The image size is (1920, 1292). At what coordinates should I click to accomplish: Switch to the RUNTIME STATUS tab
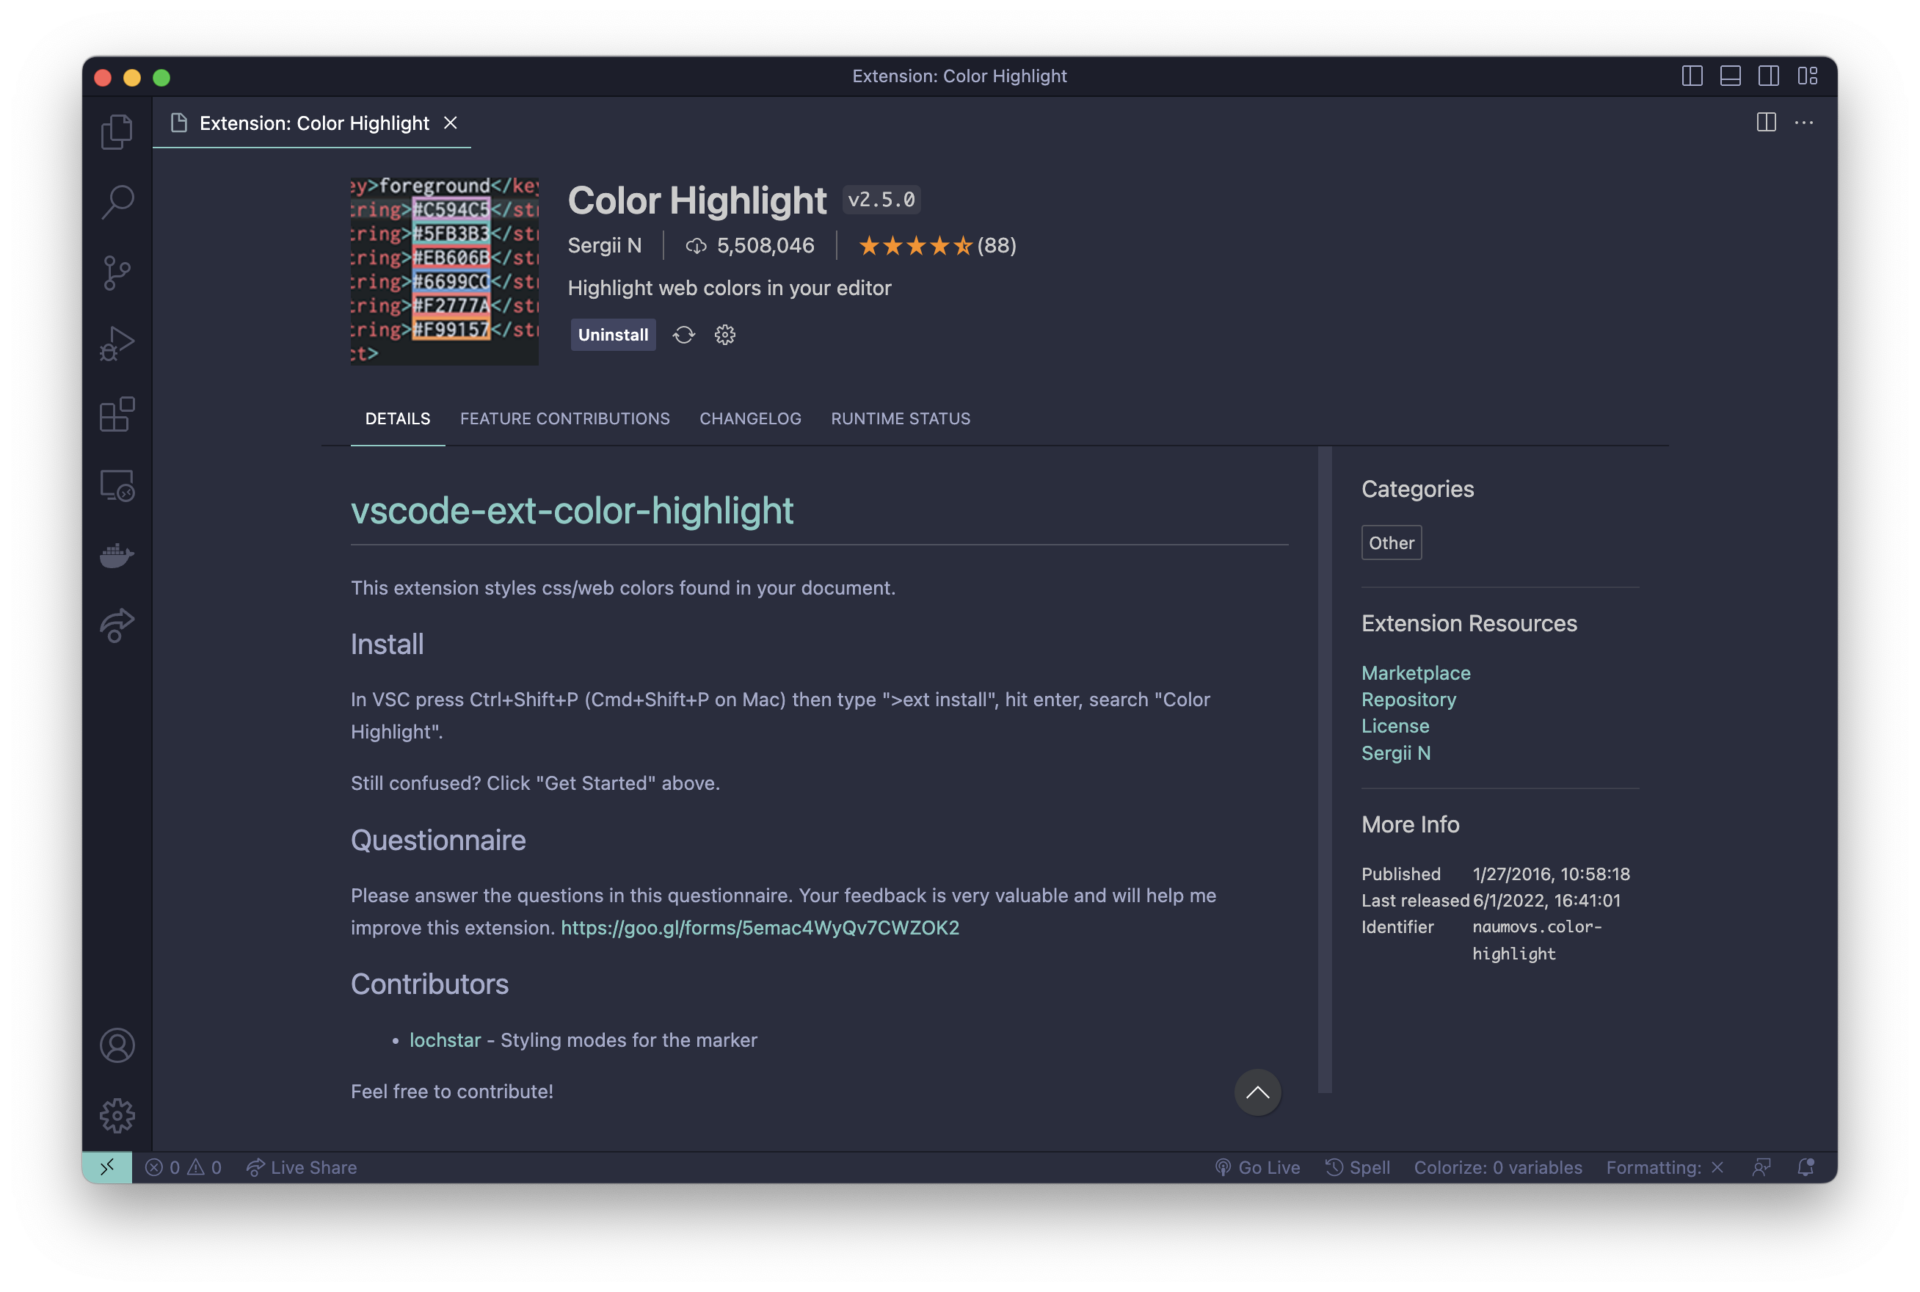click(900, 419)
